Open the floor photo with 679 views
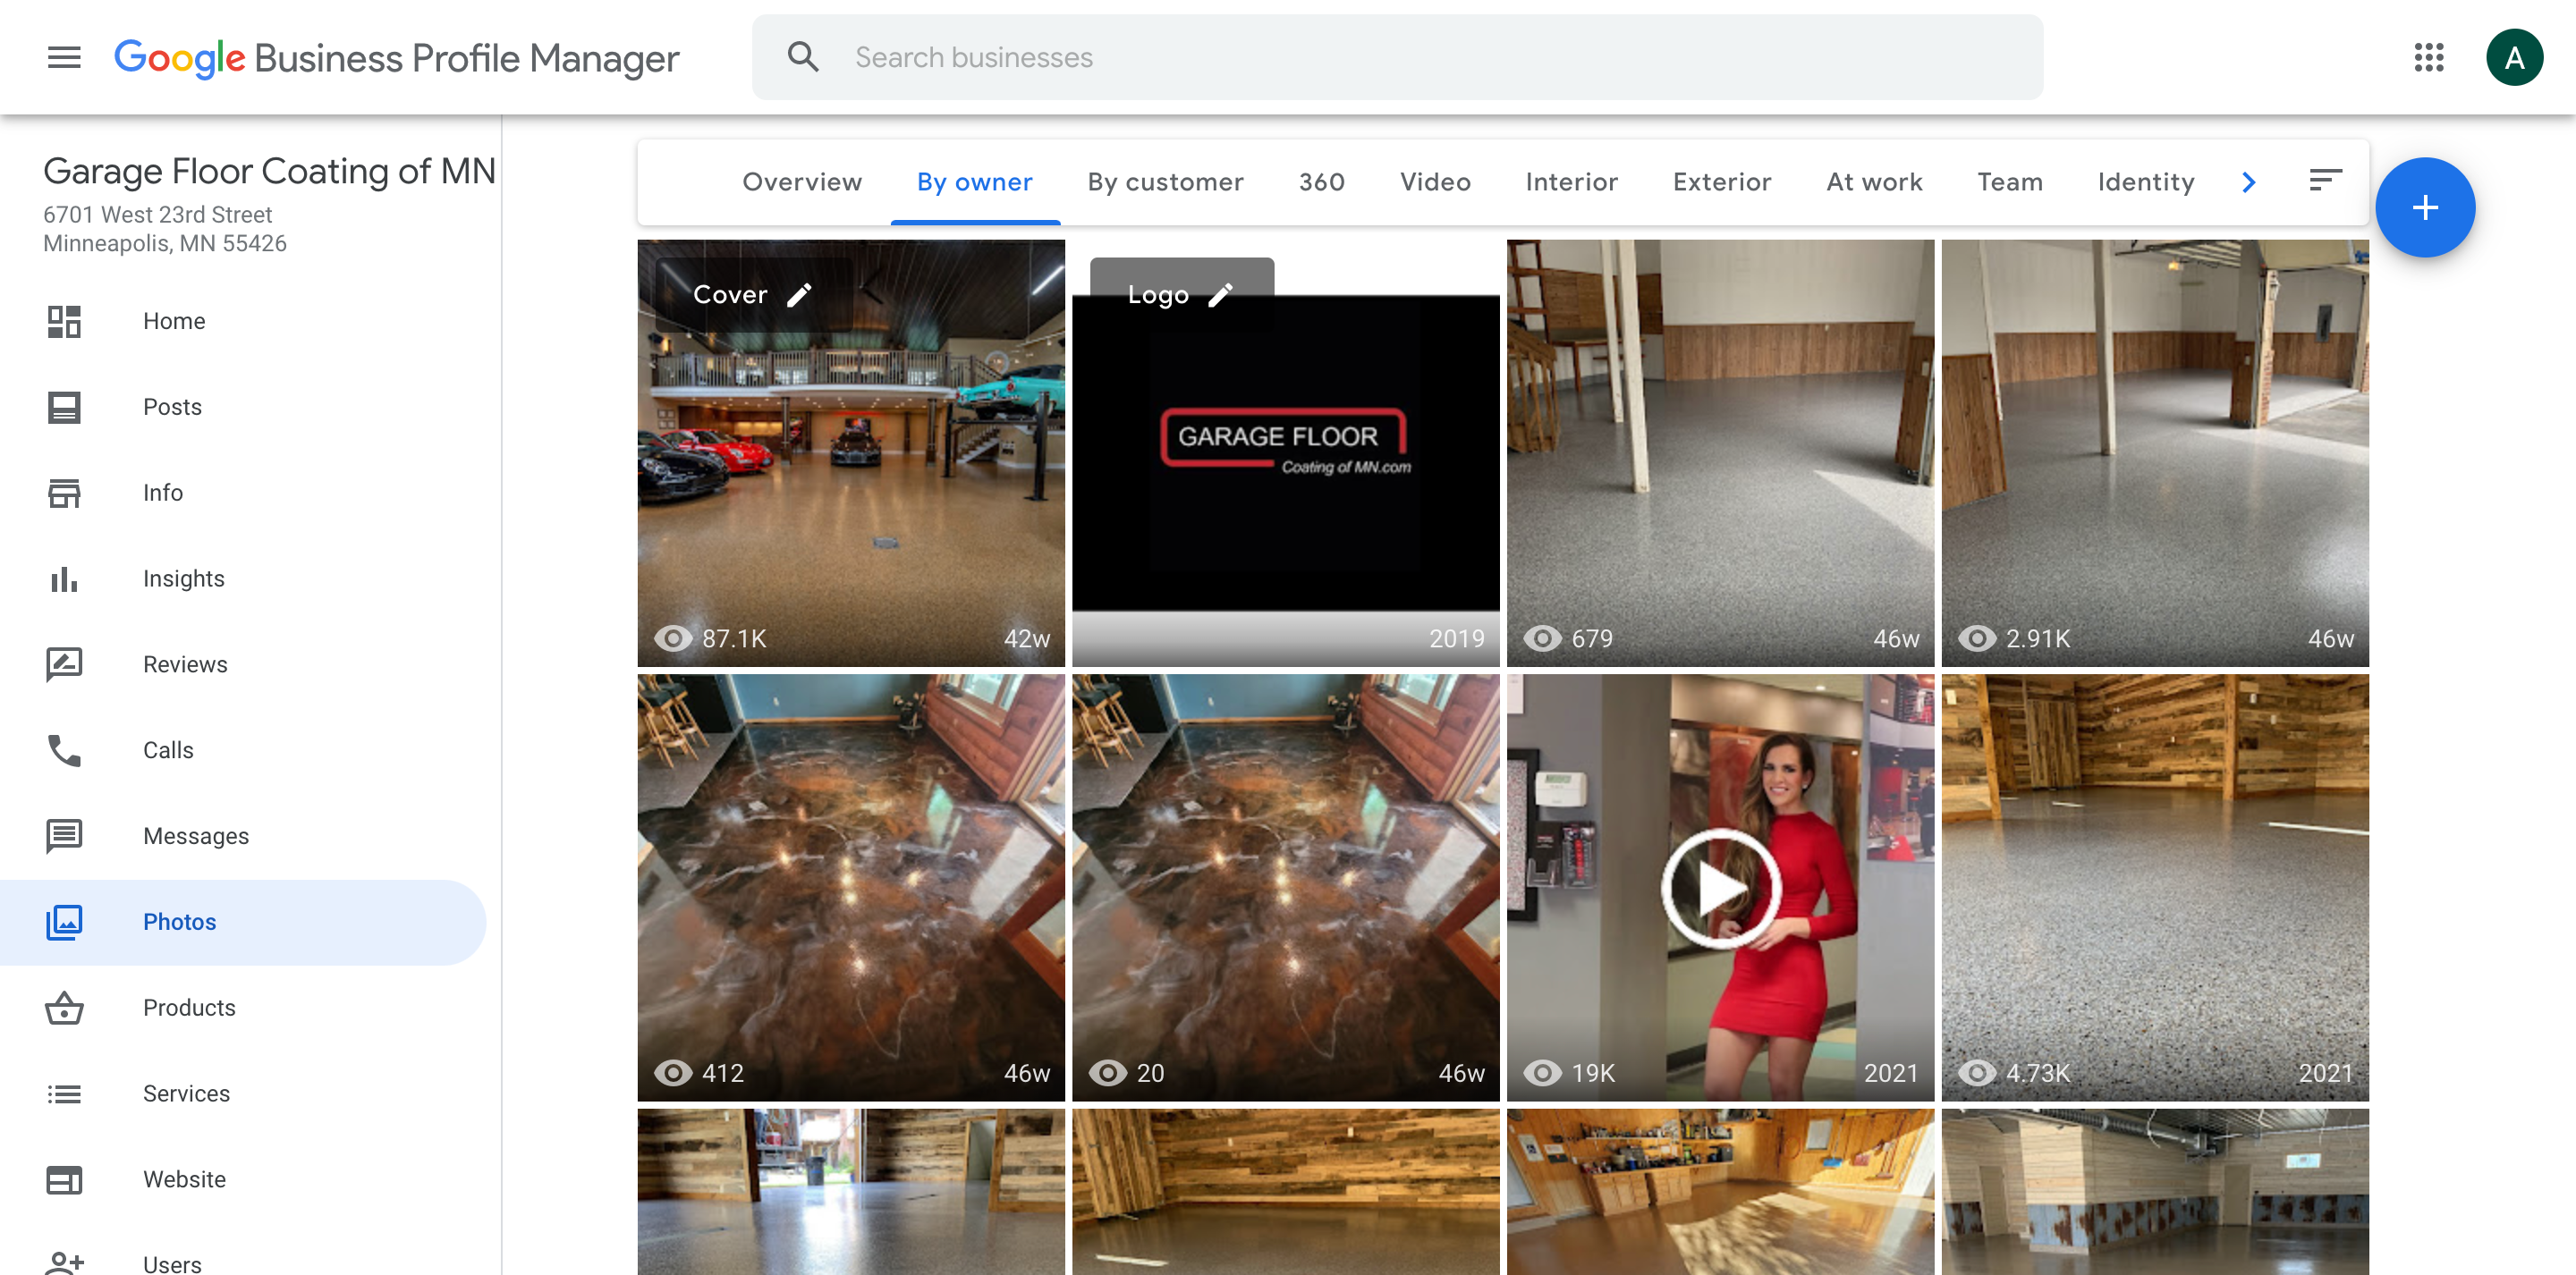Viewport: 2576px width, 1275px height. pos(1720,453)
